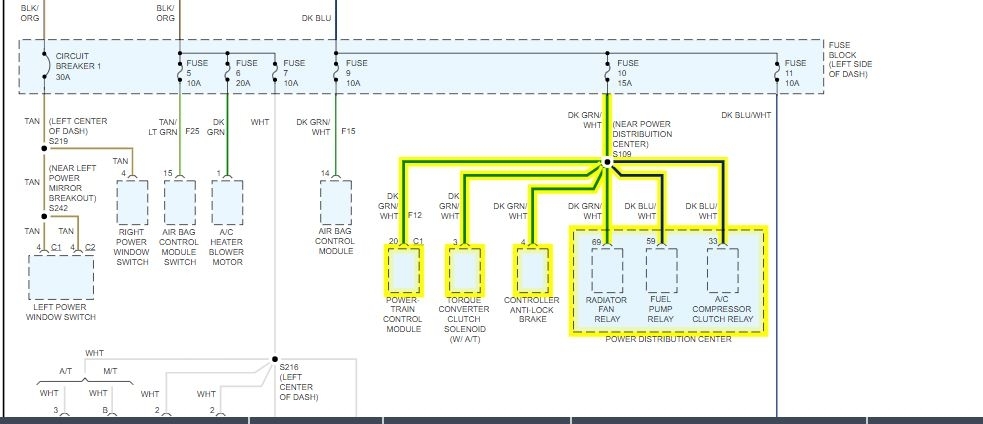Click the Fuel Pump Relay box
Viewport: 983px width, 424px height.
[x=661, y=270]
